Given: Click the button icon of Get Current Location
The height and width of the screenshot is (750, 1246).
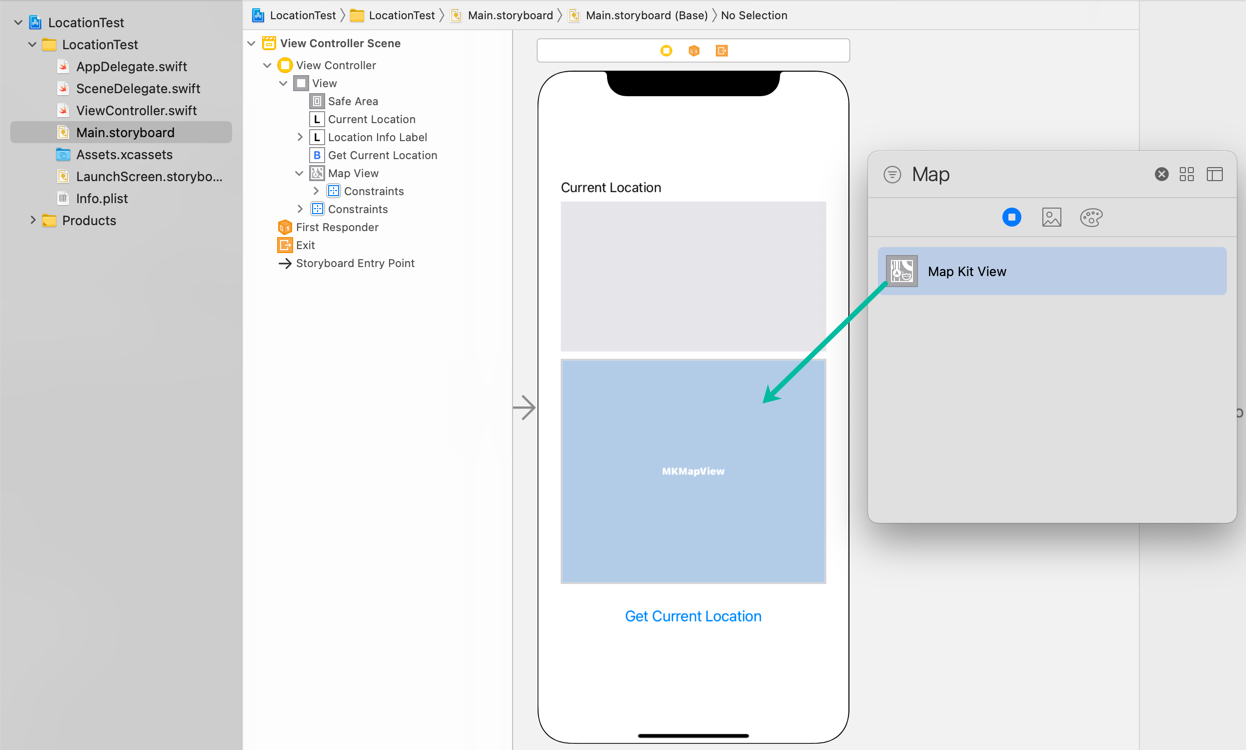Looking at the screenshot, I should click(x=317, y=155).
